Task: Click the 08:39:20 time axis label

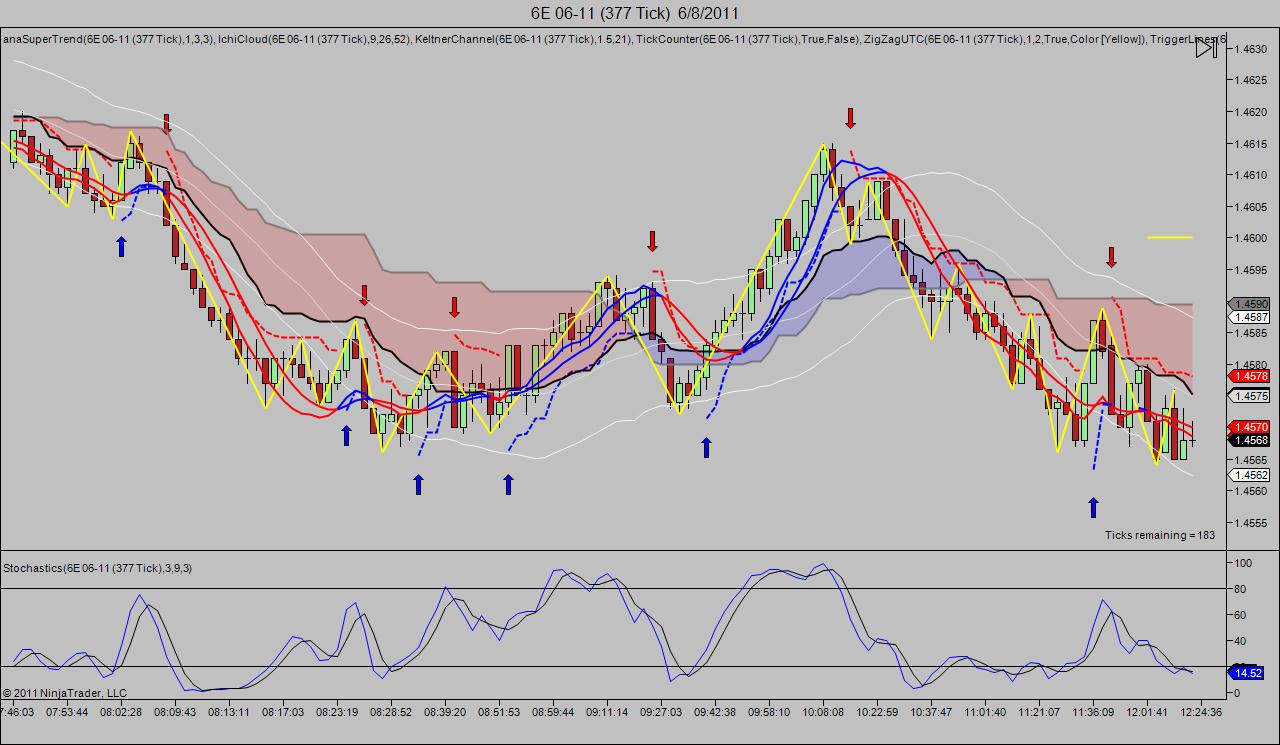Action: coord(445,713)
